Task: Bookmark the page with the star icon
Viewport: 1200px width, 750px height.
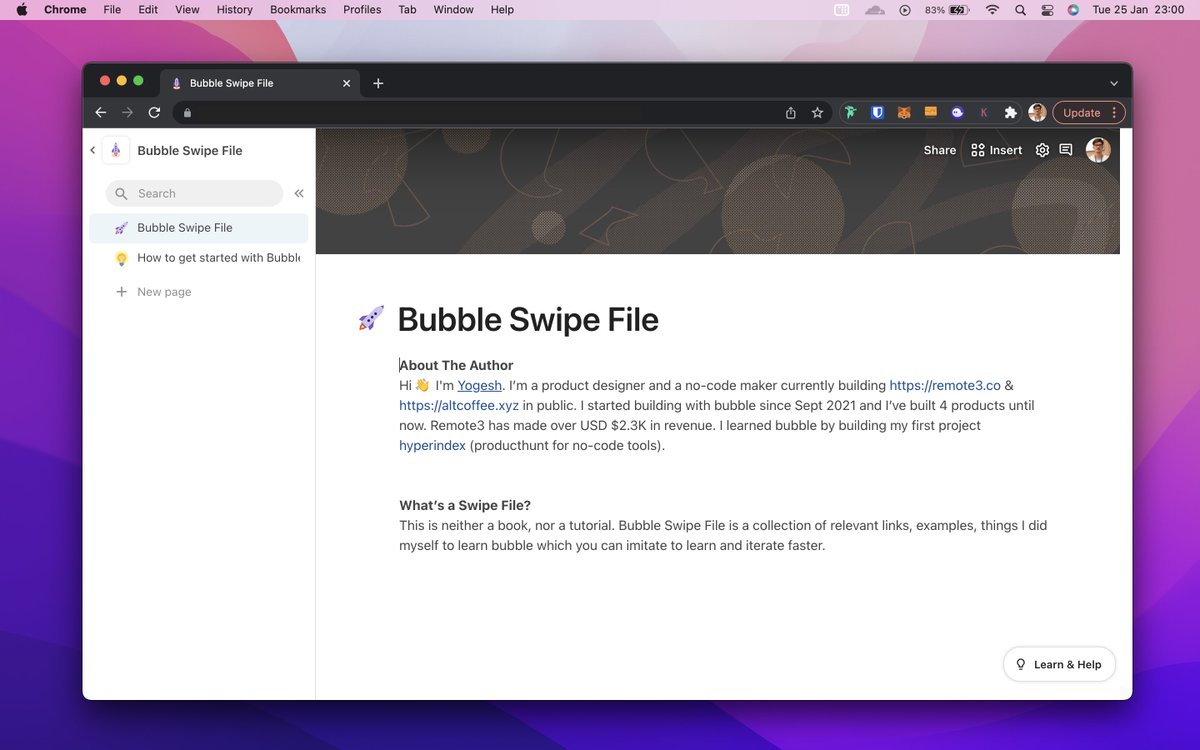Action: [817, 113]
